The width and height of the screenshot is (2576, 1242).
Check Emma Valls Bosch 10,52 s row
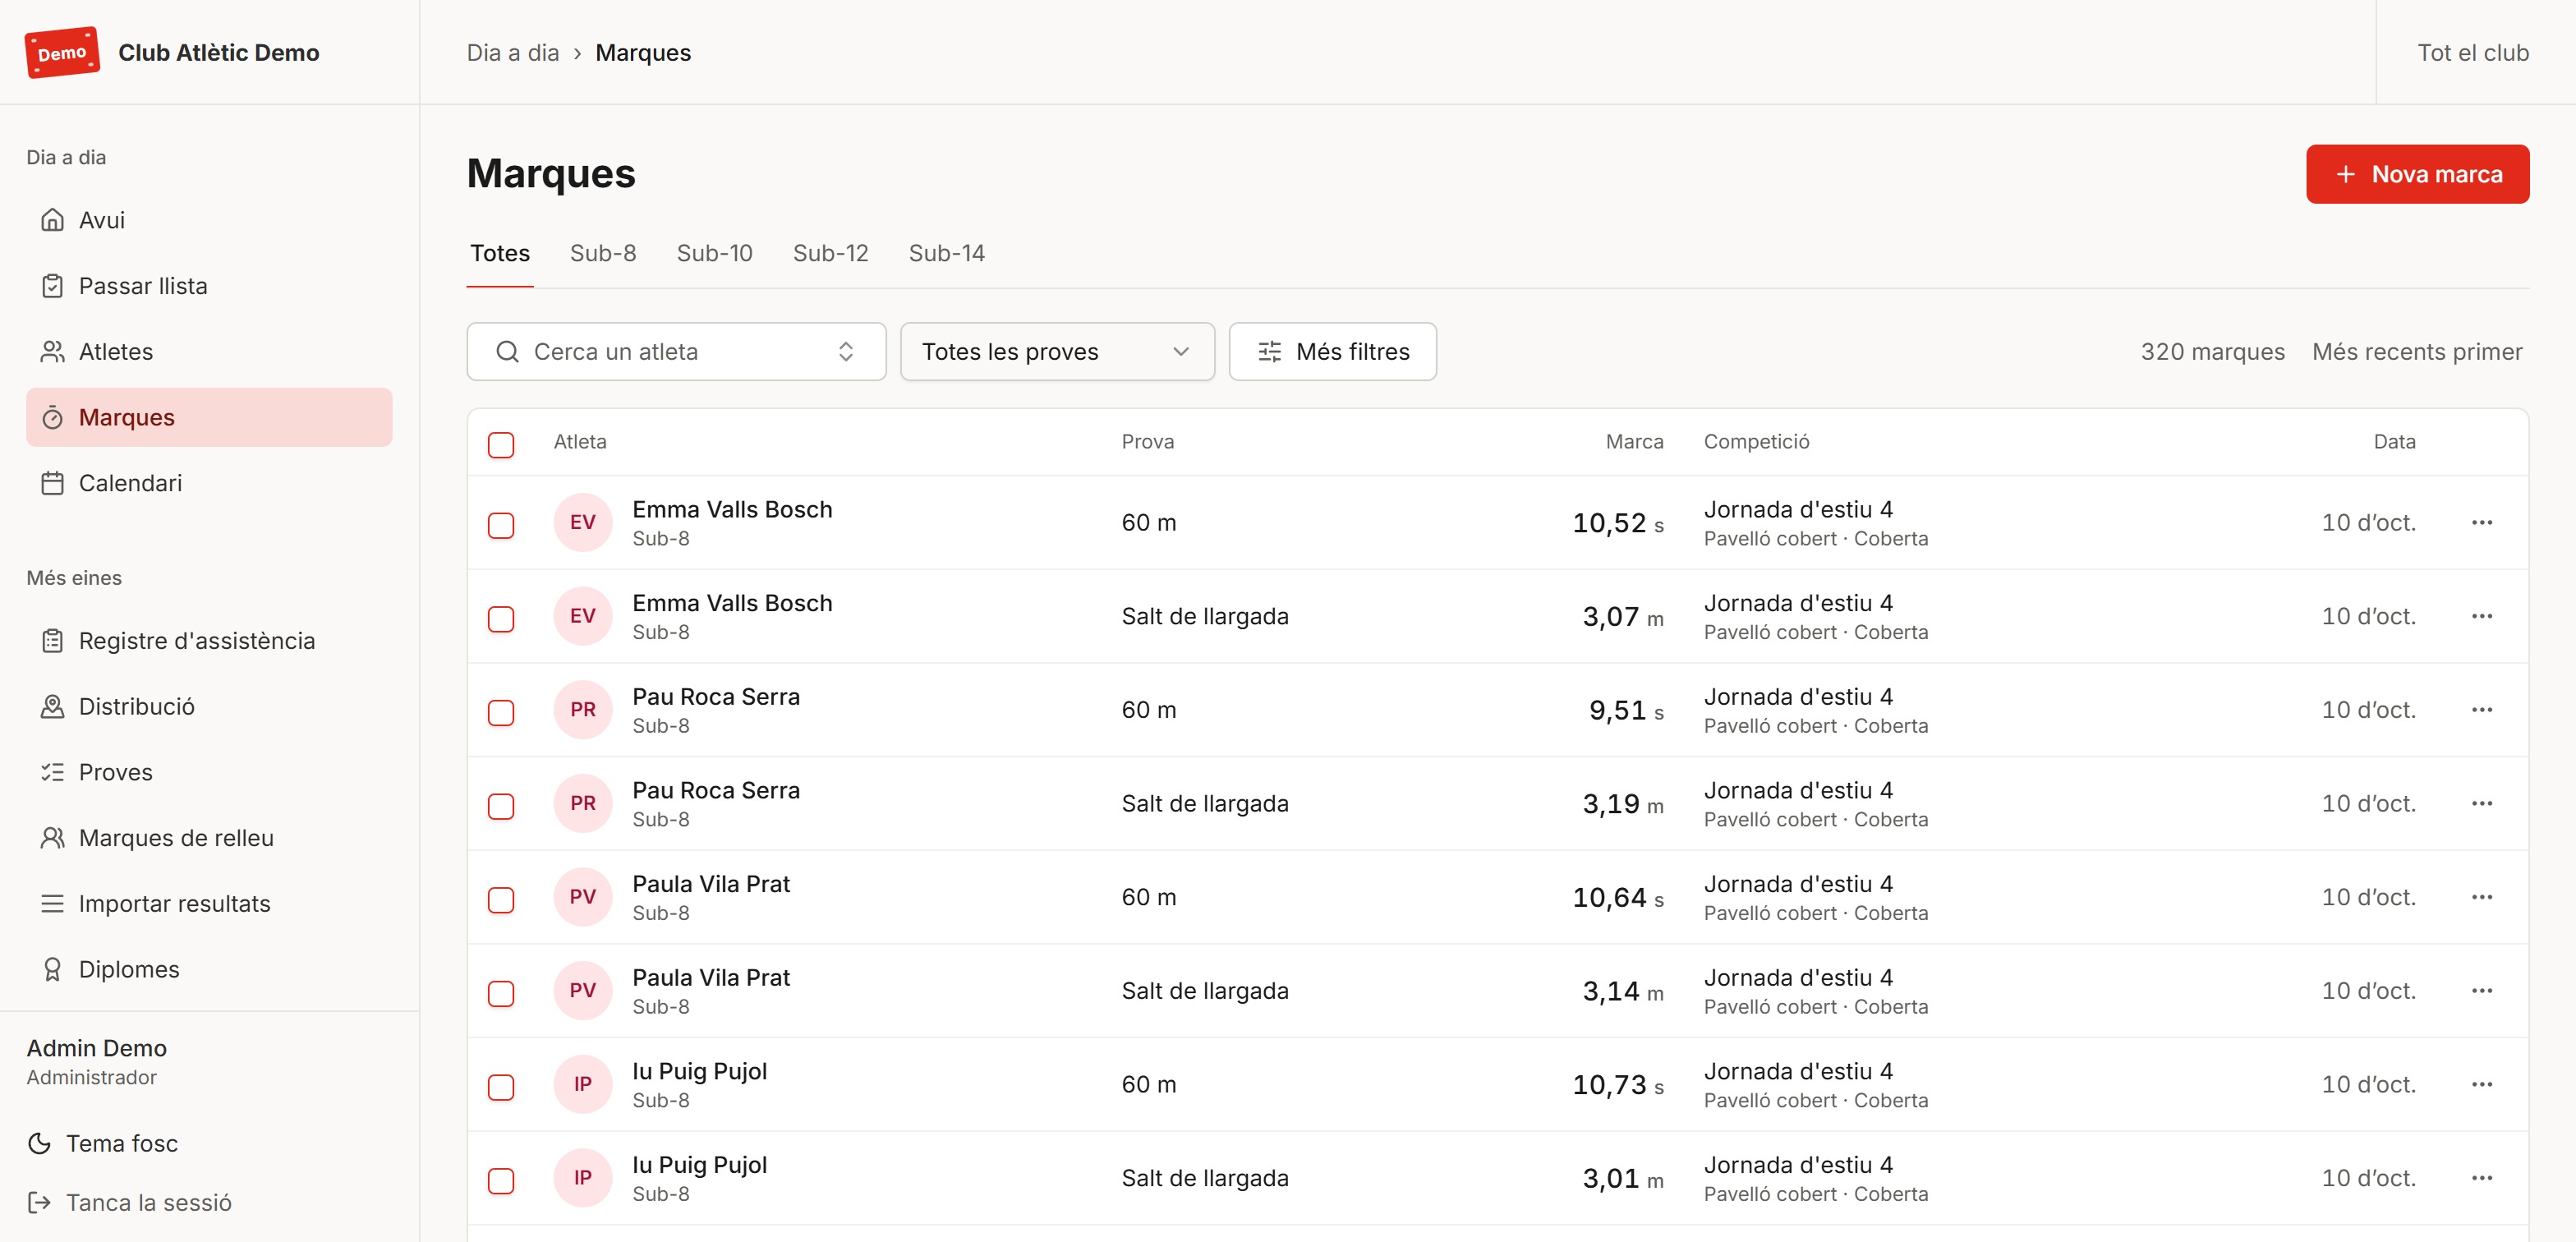click(501, 525)
